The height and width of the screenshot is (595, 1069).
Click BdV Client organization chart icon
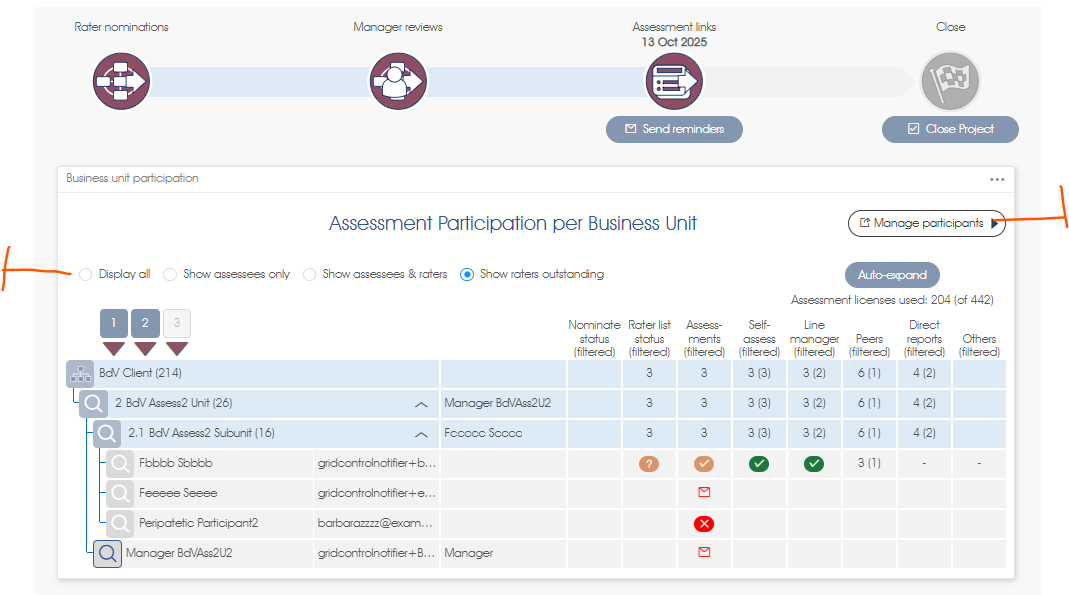coord(80,373)
